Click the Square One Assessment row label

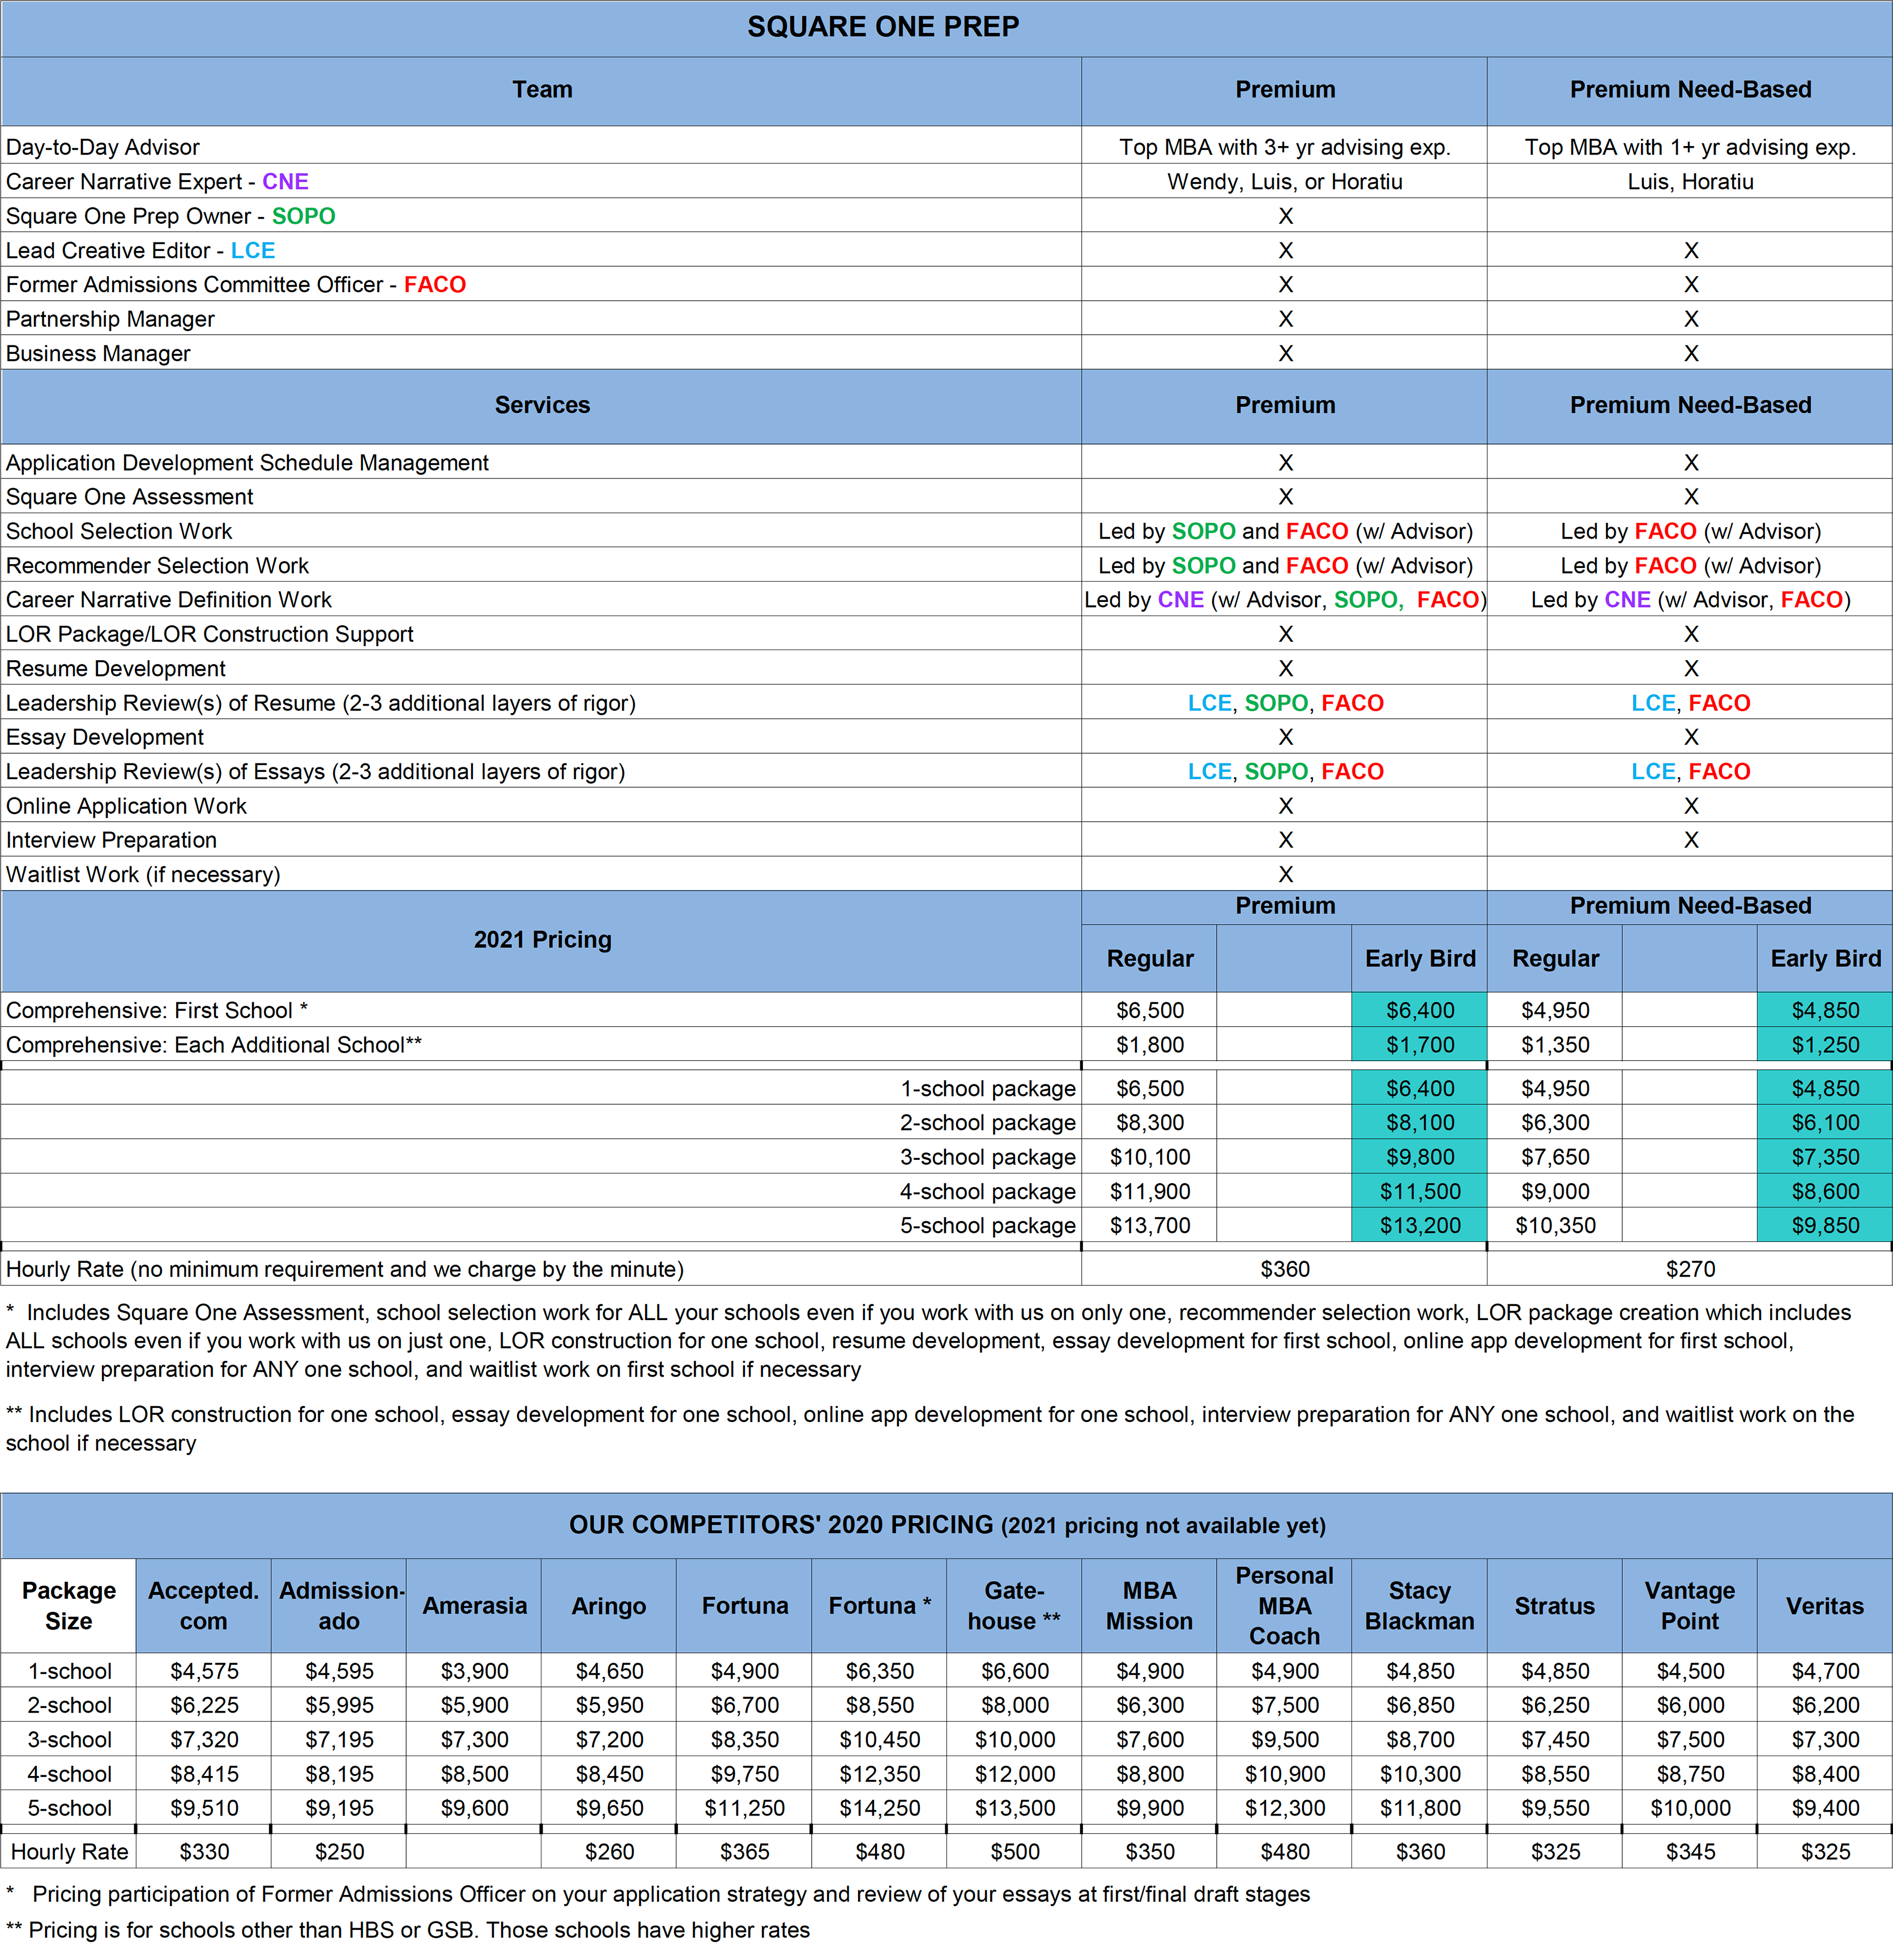coord(129,496)
